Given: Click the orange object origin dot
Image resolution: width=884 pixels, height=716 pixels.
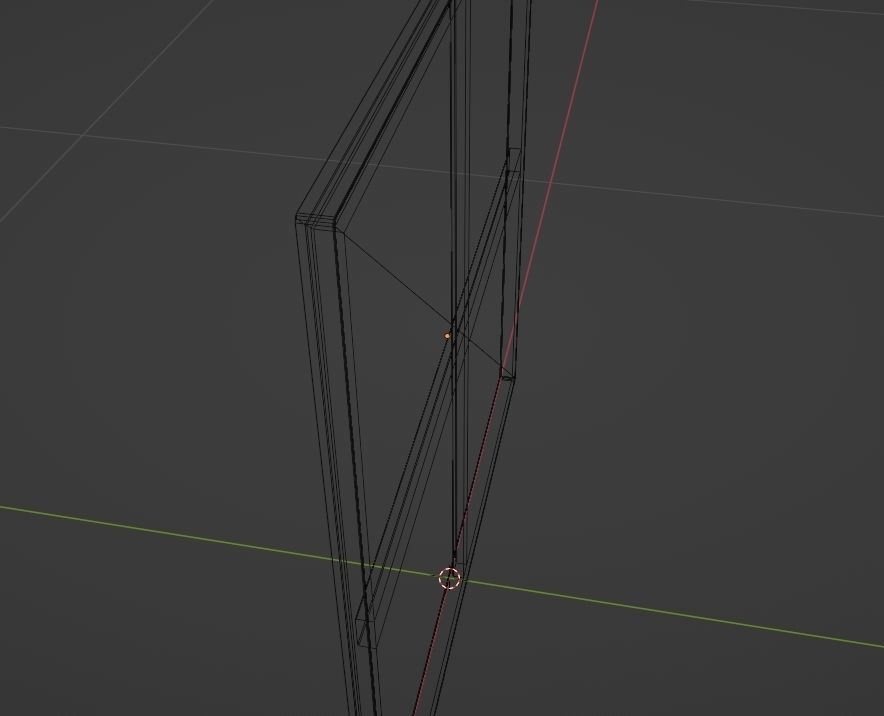Looking at the screenshot, I should (x=448, y=336).
